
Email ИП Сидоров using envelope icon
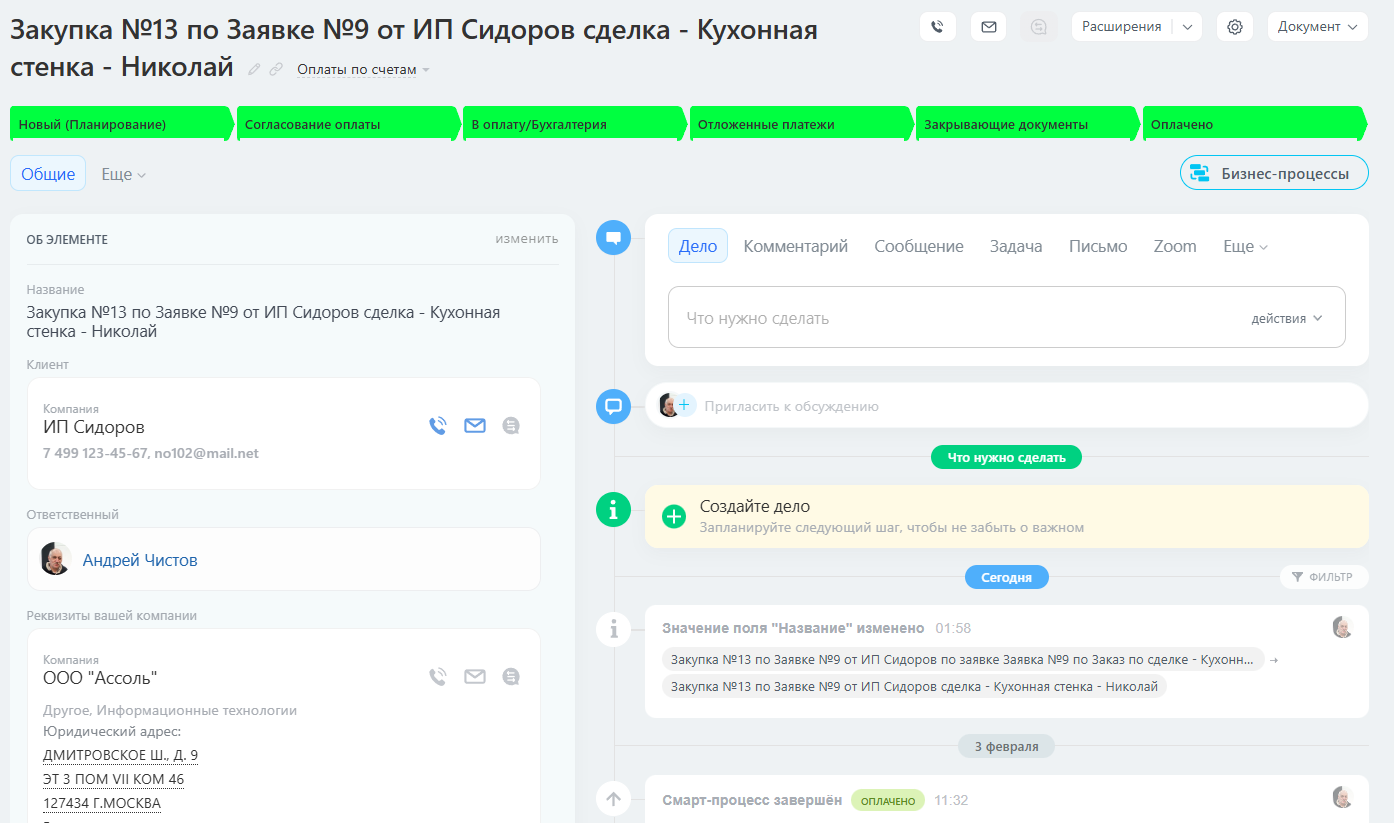tap(474, 426)
